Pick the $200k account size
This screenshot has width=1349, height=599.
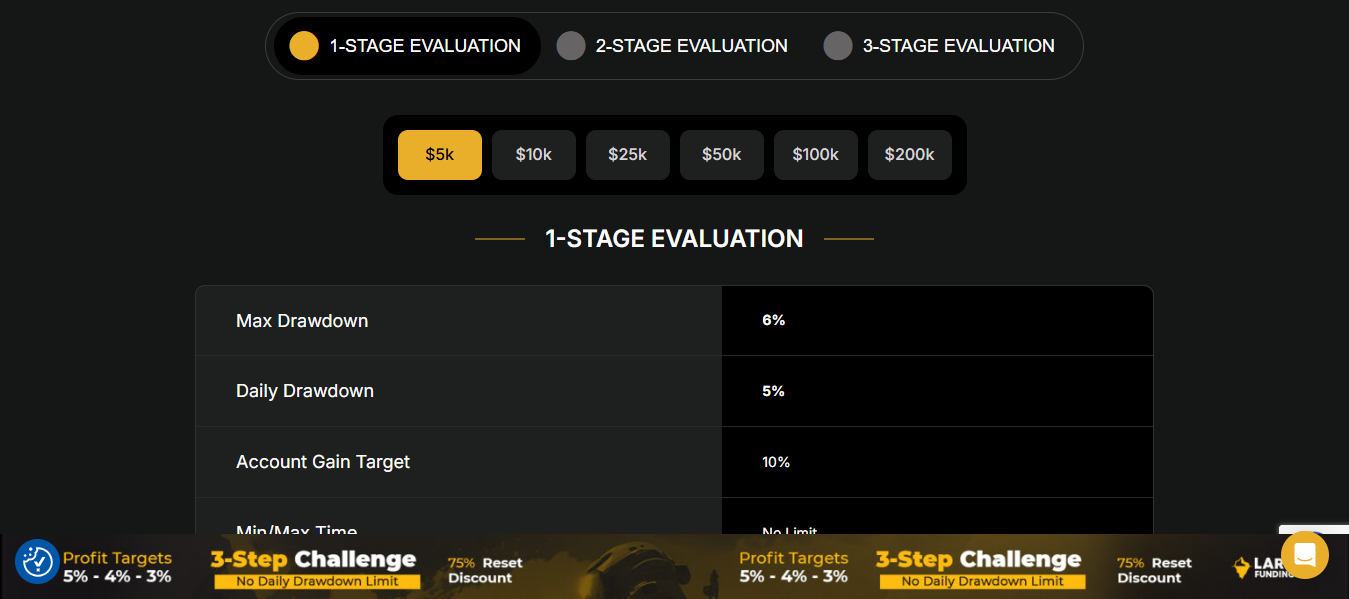910,155
